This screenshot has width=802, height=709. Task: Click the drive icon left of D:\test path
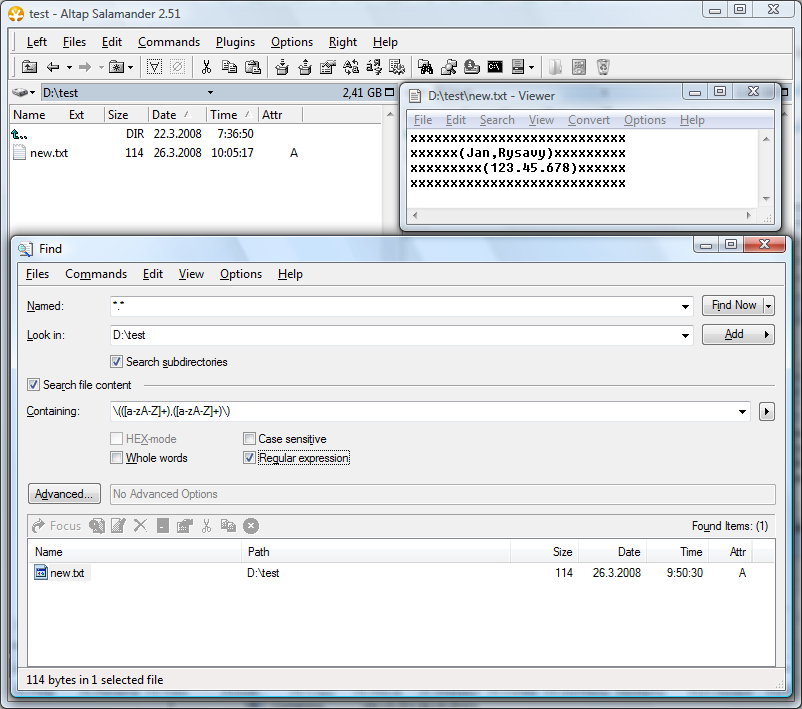(20, 93)
